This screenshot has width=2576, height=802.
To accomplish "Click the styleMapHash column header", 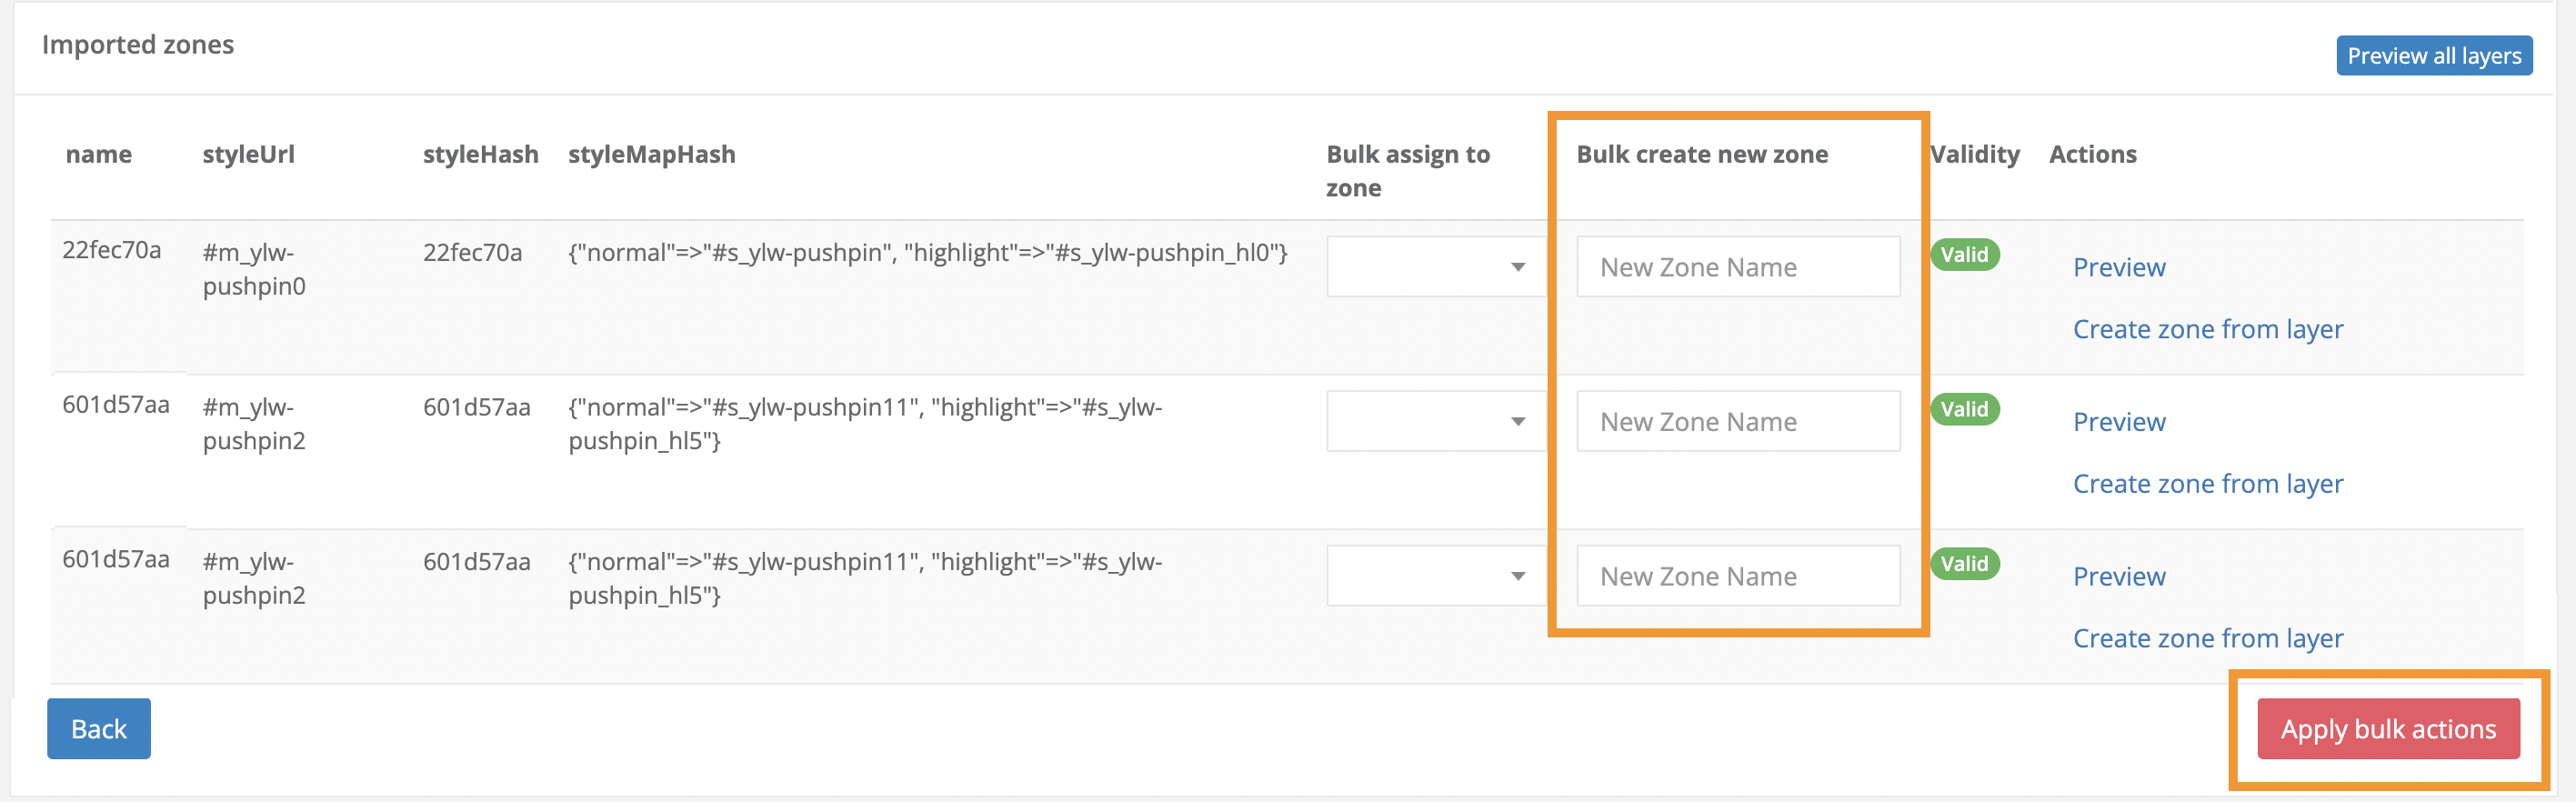I will click(651, 154).
